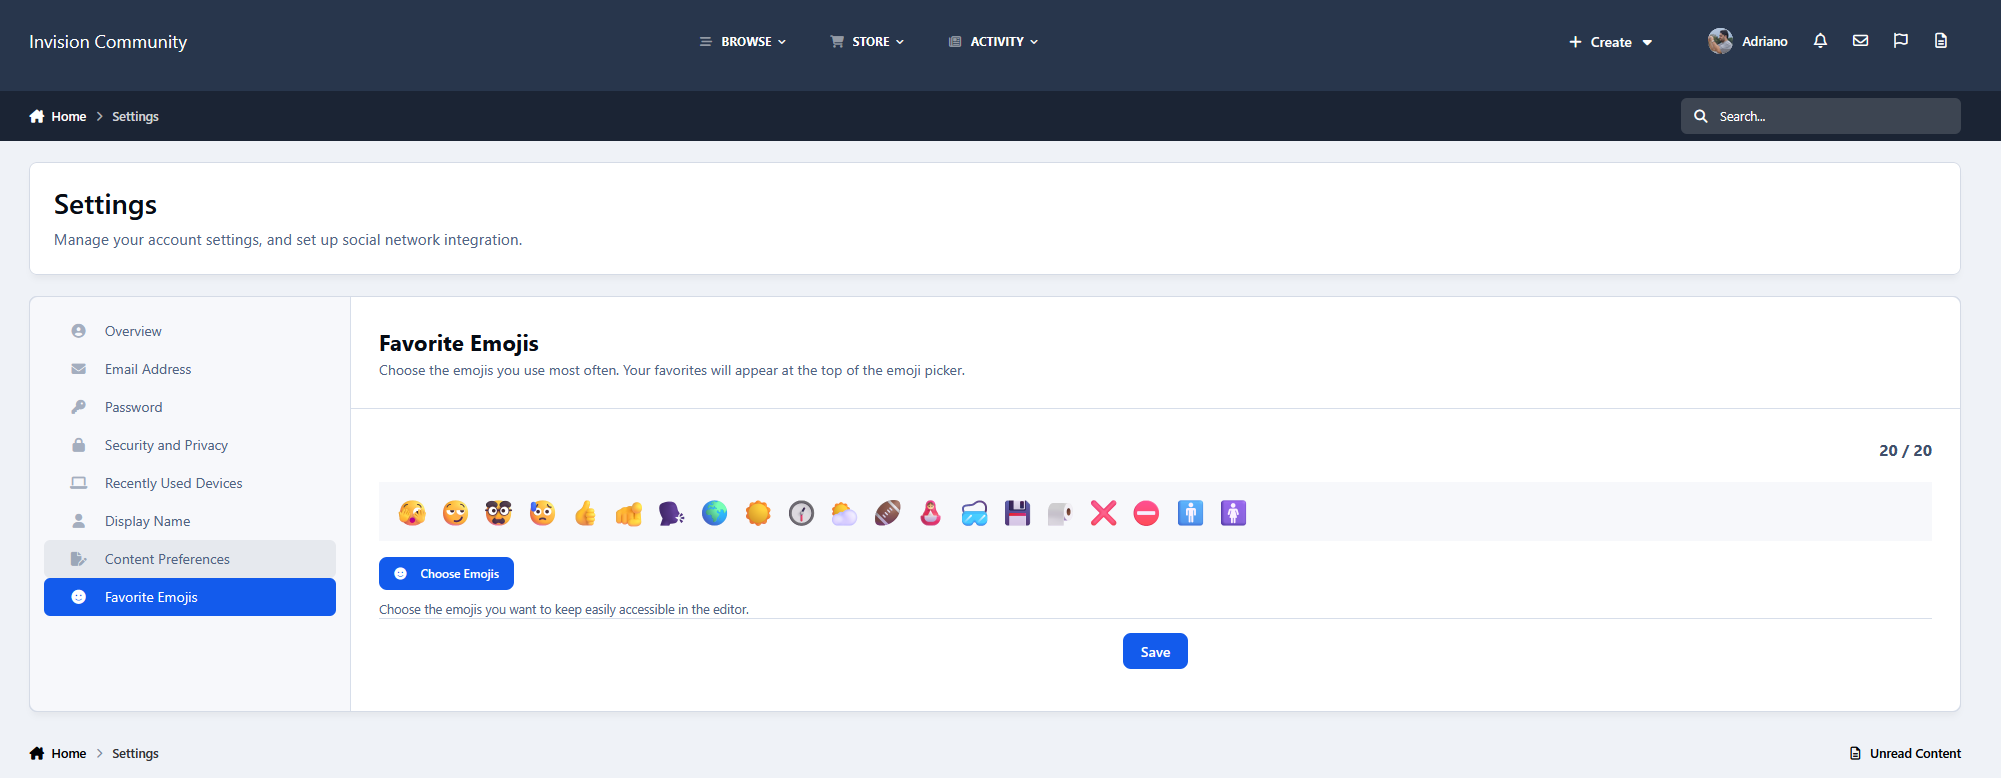Open the messages envelope icon
Screen dimensions: 2001x778
click(x=1860, y=41)
